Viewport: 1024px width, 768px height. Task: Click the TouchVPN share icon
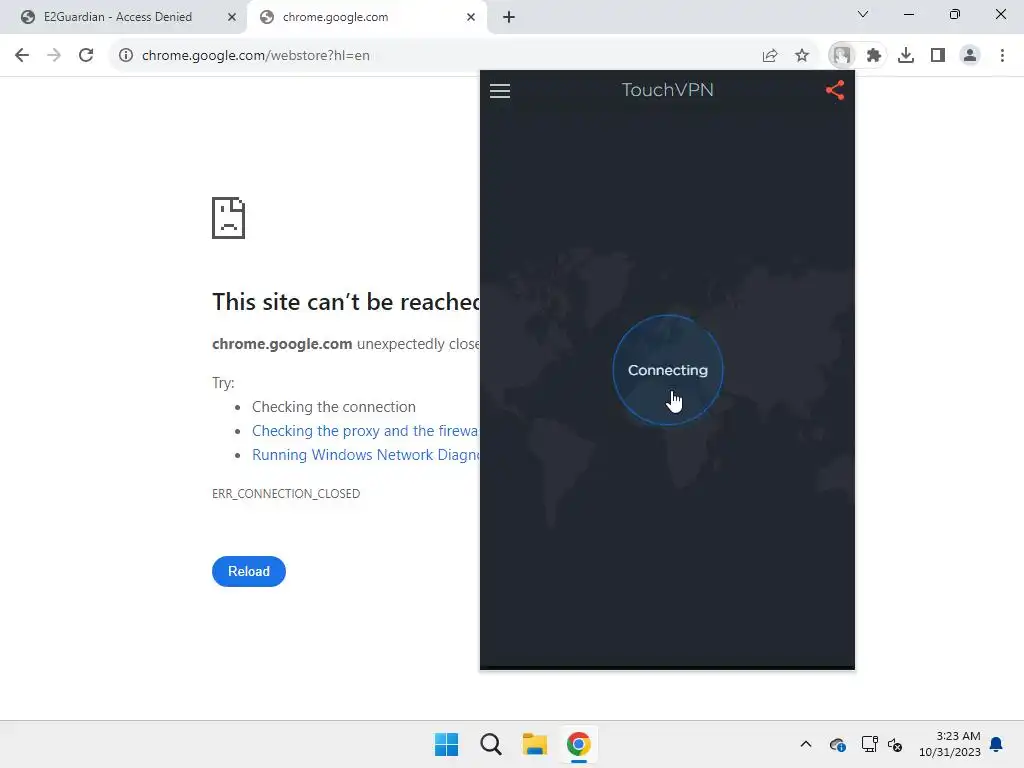coord(835,90)
